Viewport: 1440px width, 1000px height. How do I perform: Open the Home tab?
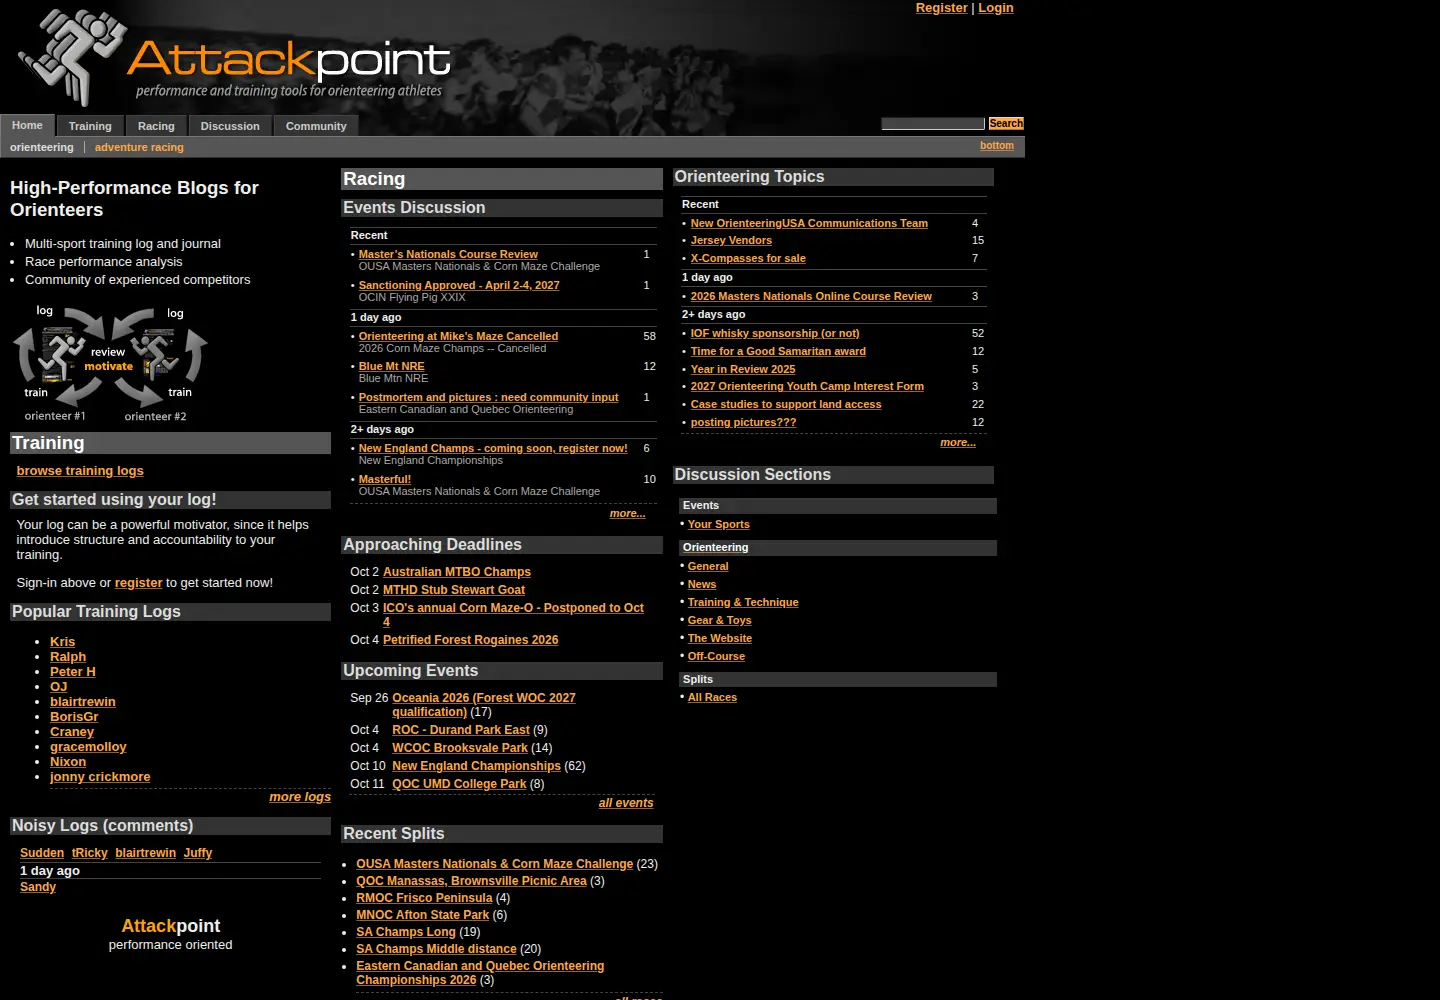(27, 126)
